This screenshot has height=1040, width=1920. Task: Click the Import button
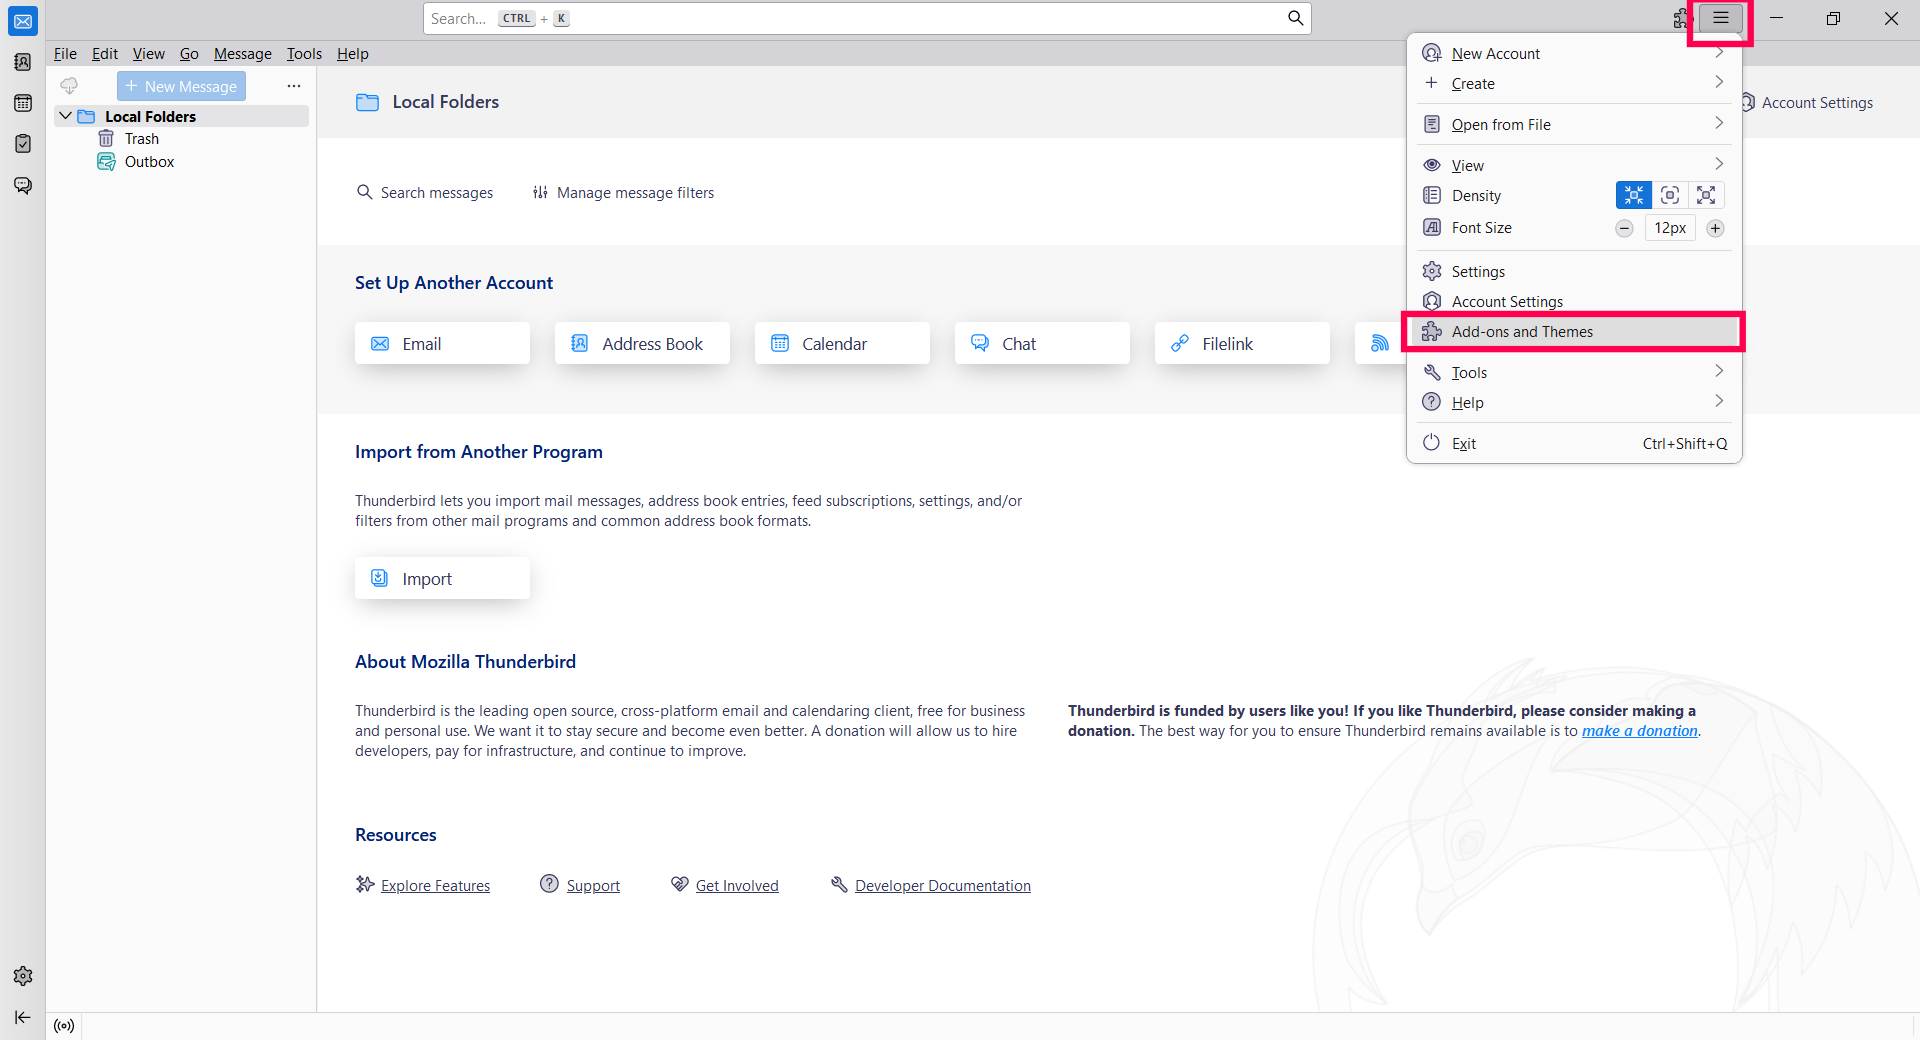[442, 578]
